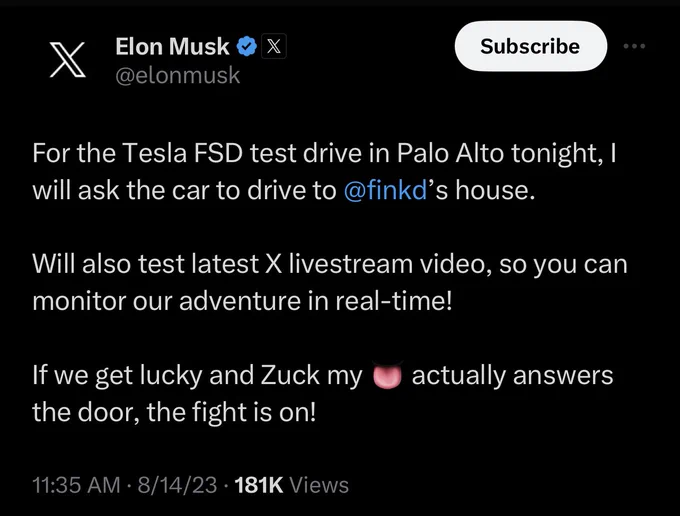Click the 11:35 AM timestamp

76,485
